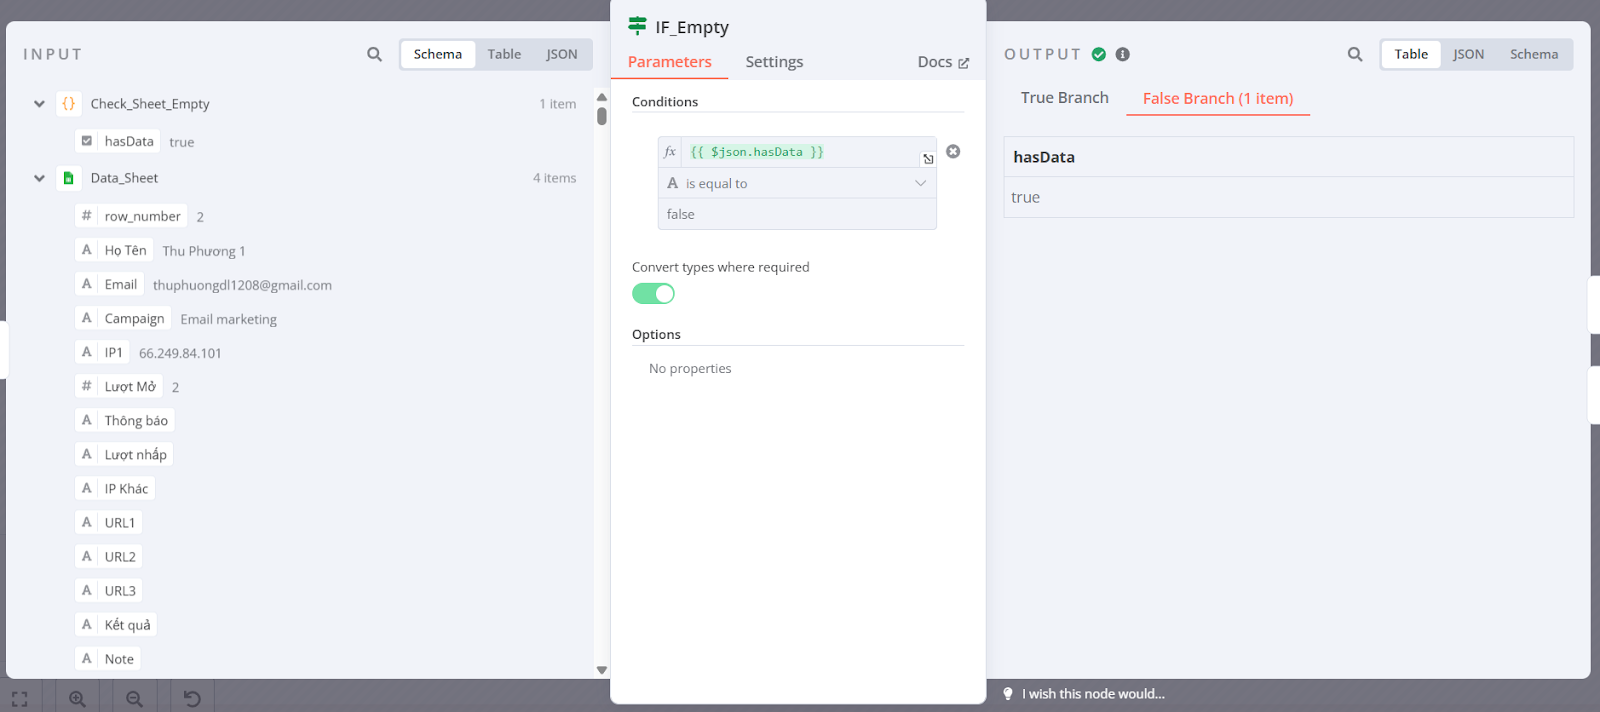Click the Lượt Mở number type icon

pos(87,386)
